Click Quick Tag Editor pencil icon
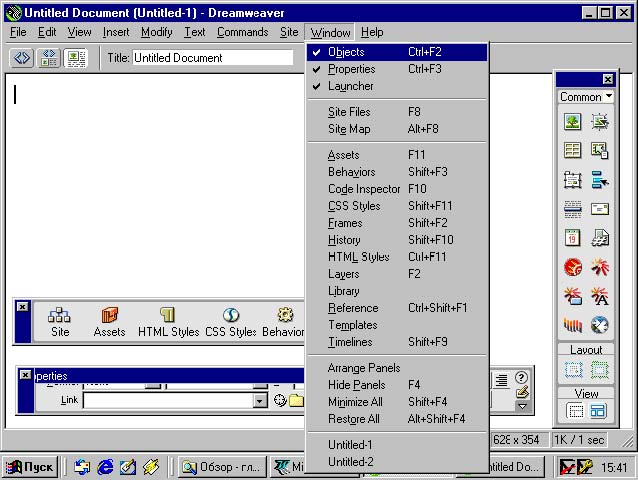Viewport: 638px width, 480px height. click(x=522, y=392)
